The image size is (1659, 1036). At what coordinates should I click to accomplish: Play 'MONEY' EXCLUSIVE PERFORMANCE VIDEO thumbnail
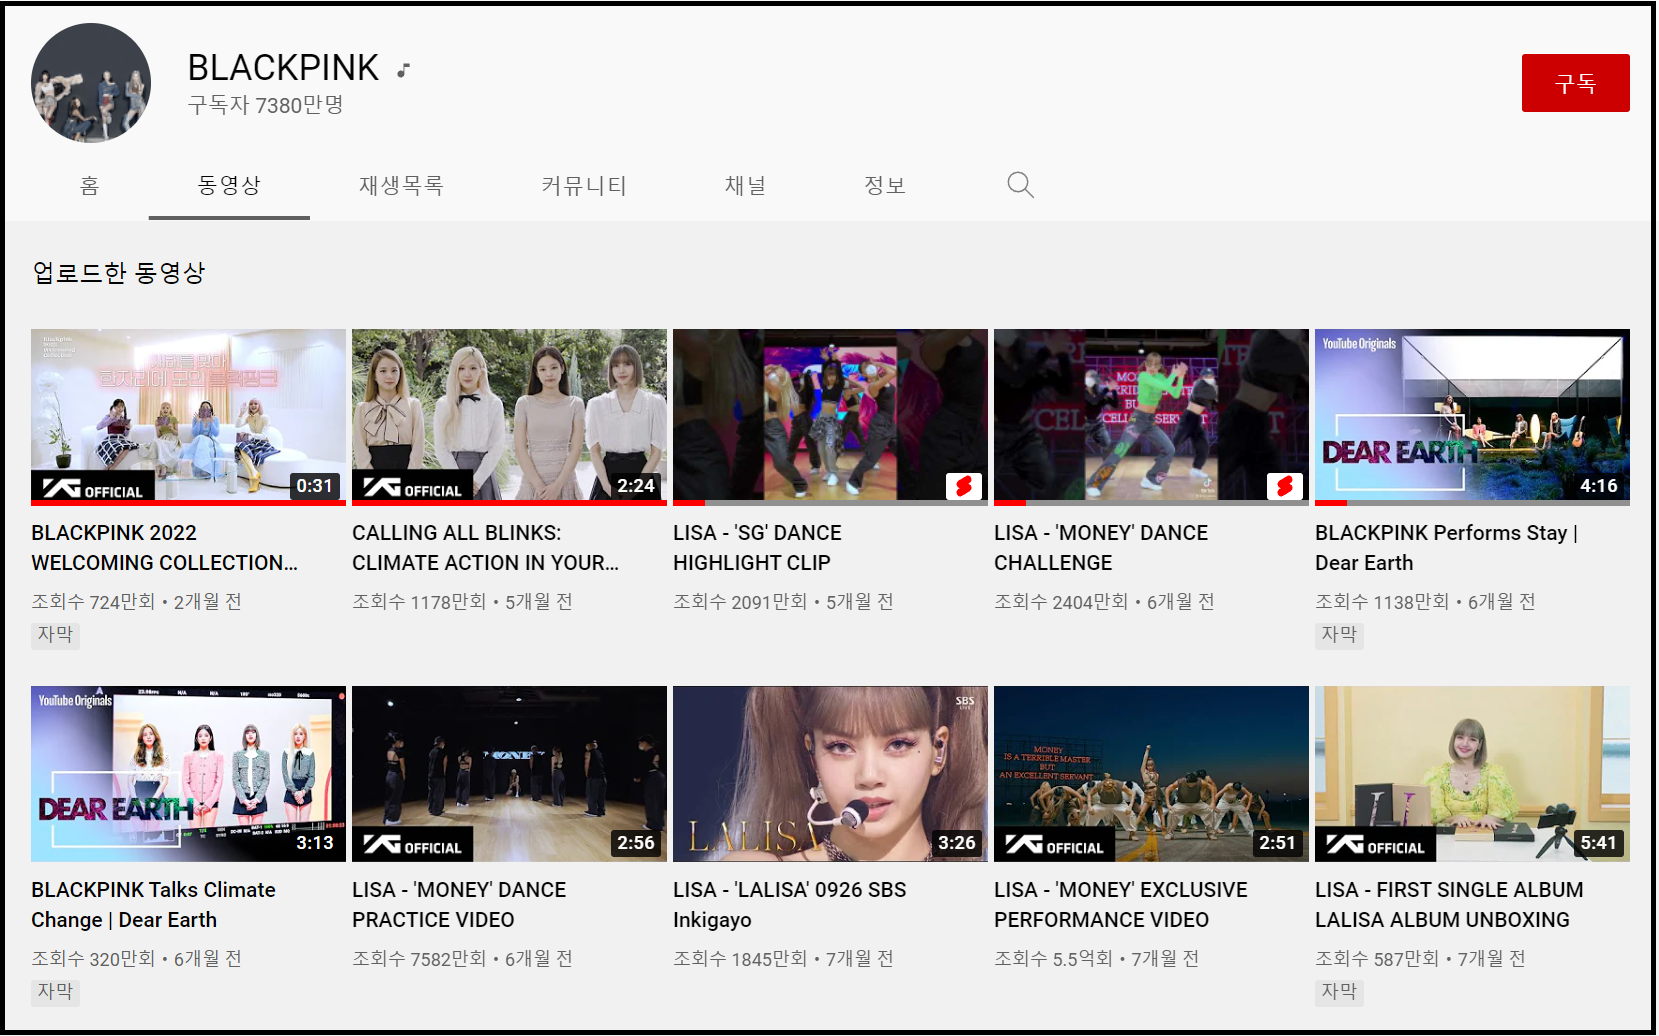[1151, 774]
